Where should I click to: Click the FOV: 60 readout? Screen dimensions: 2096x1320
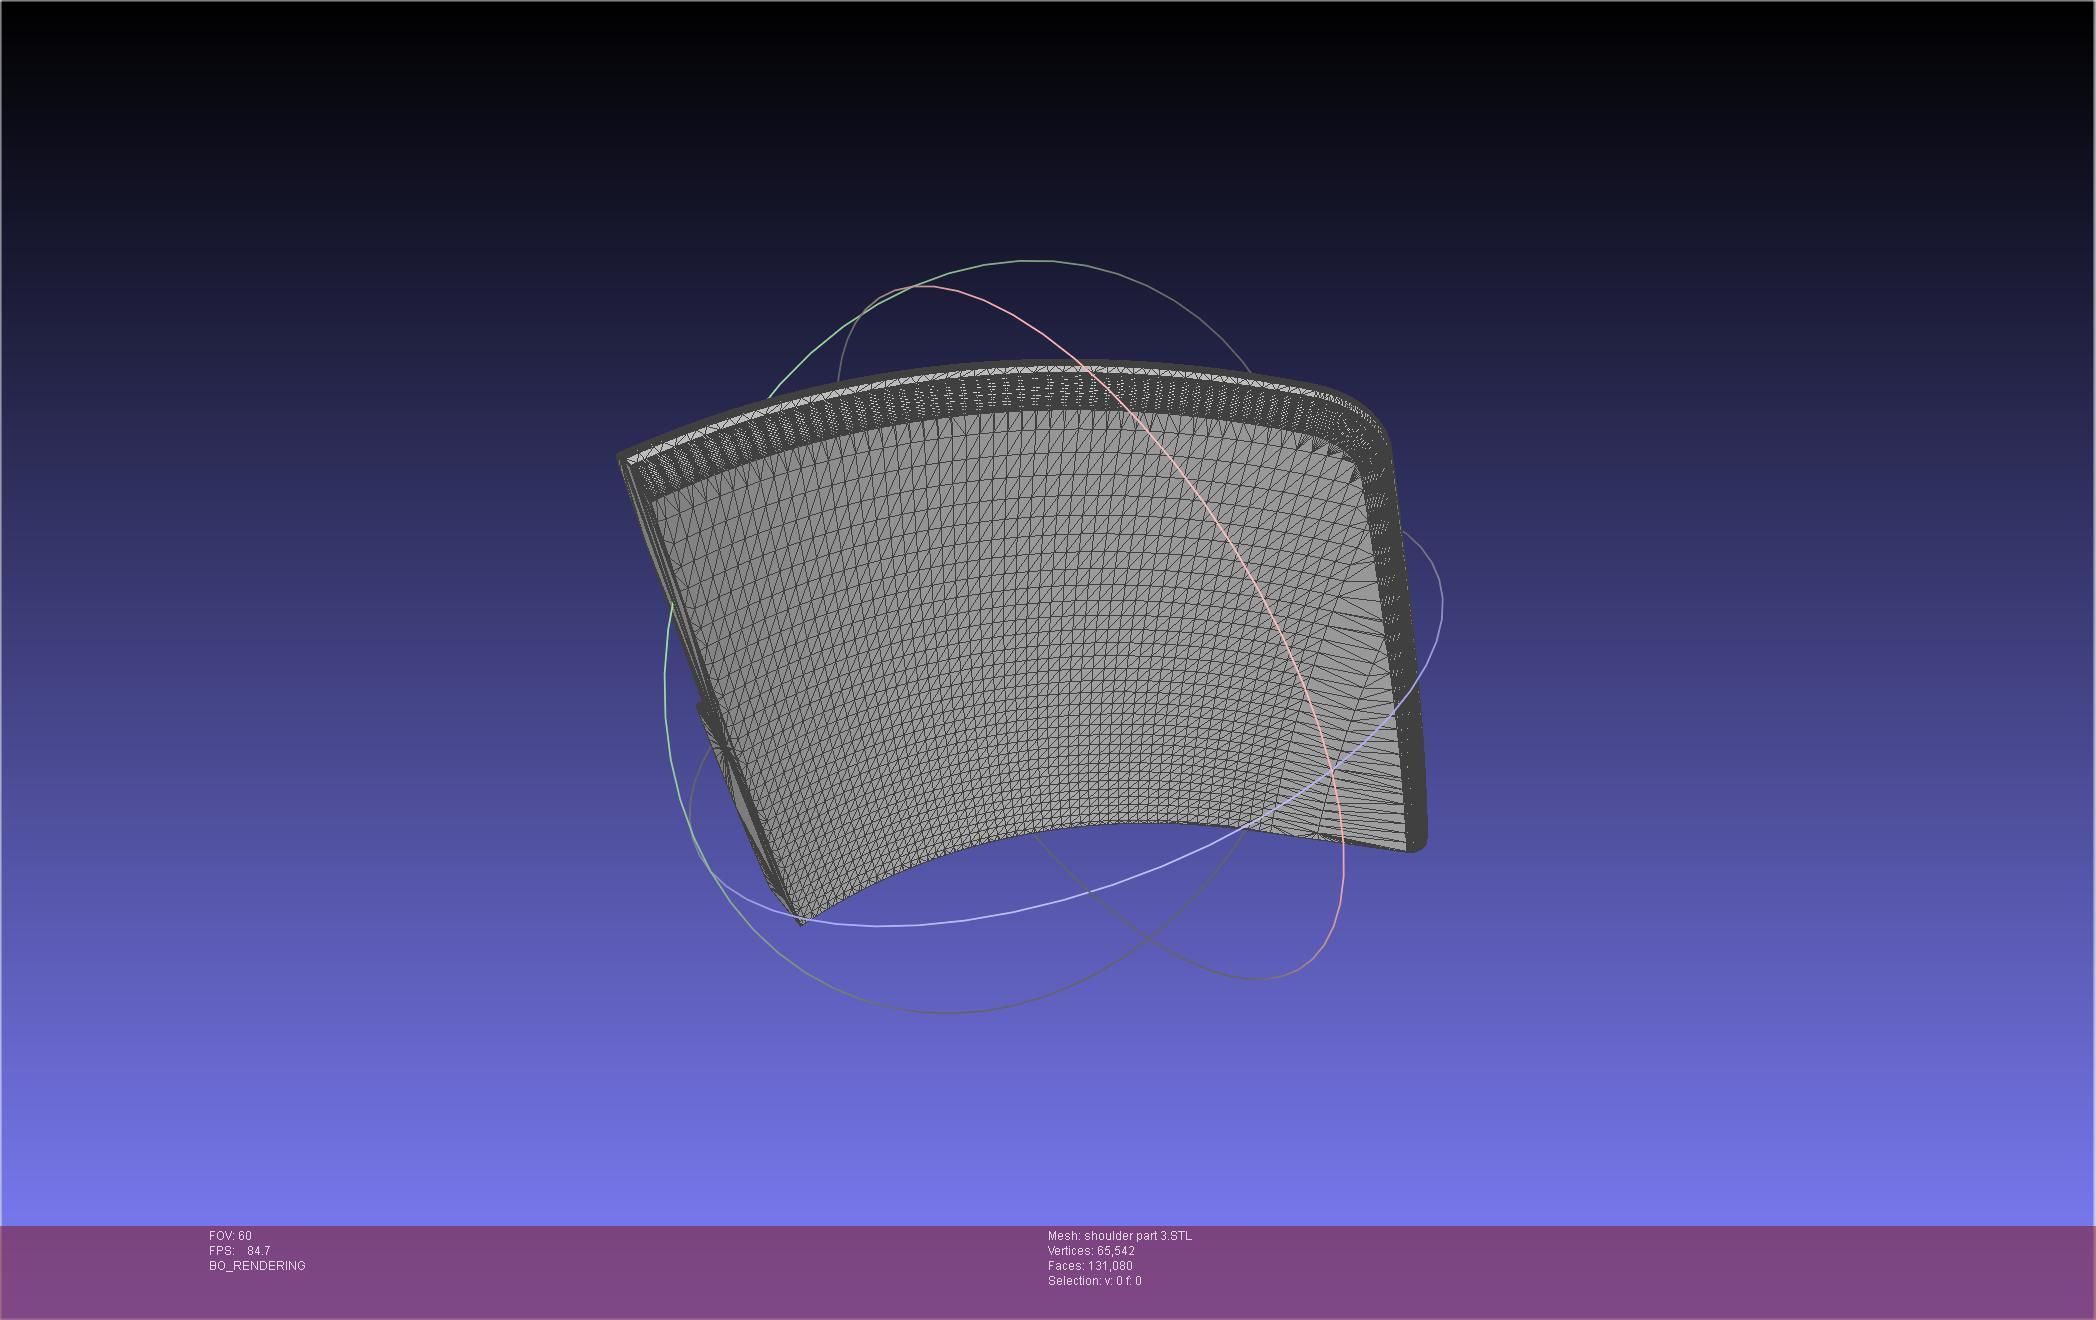point(230,1236)
